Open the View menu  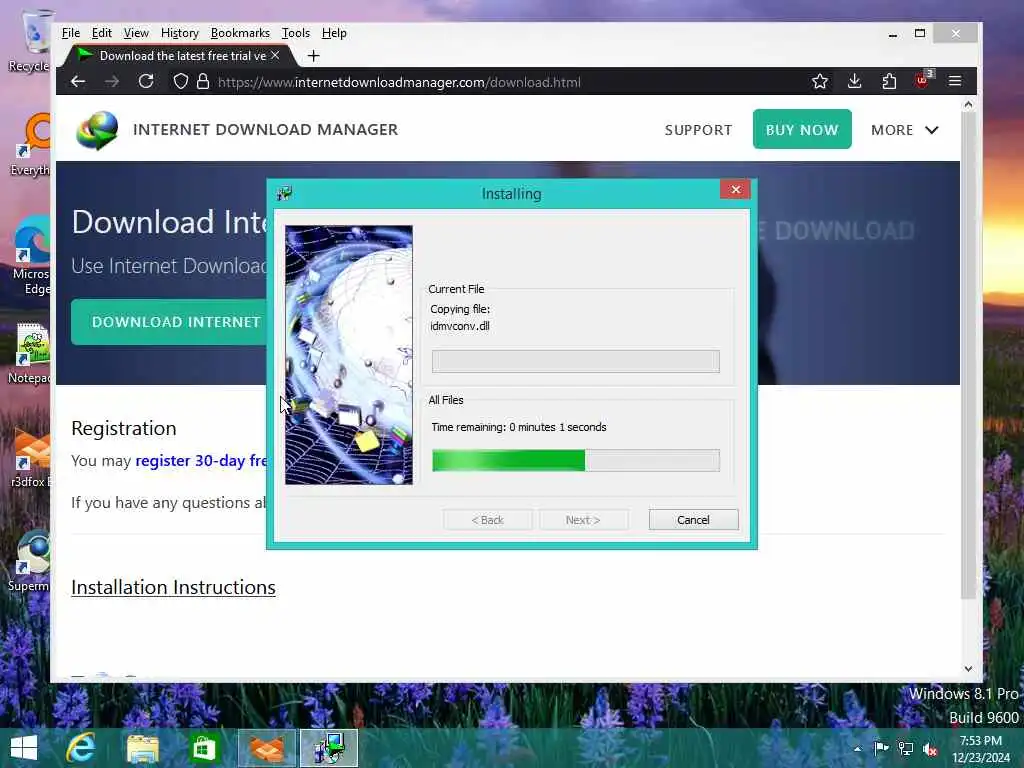tap(136, 33)
